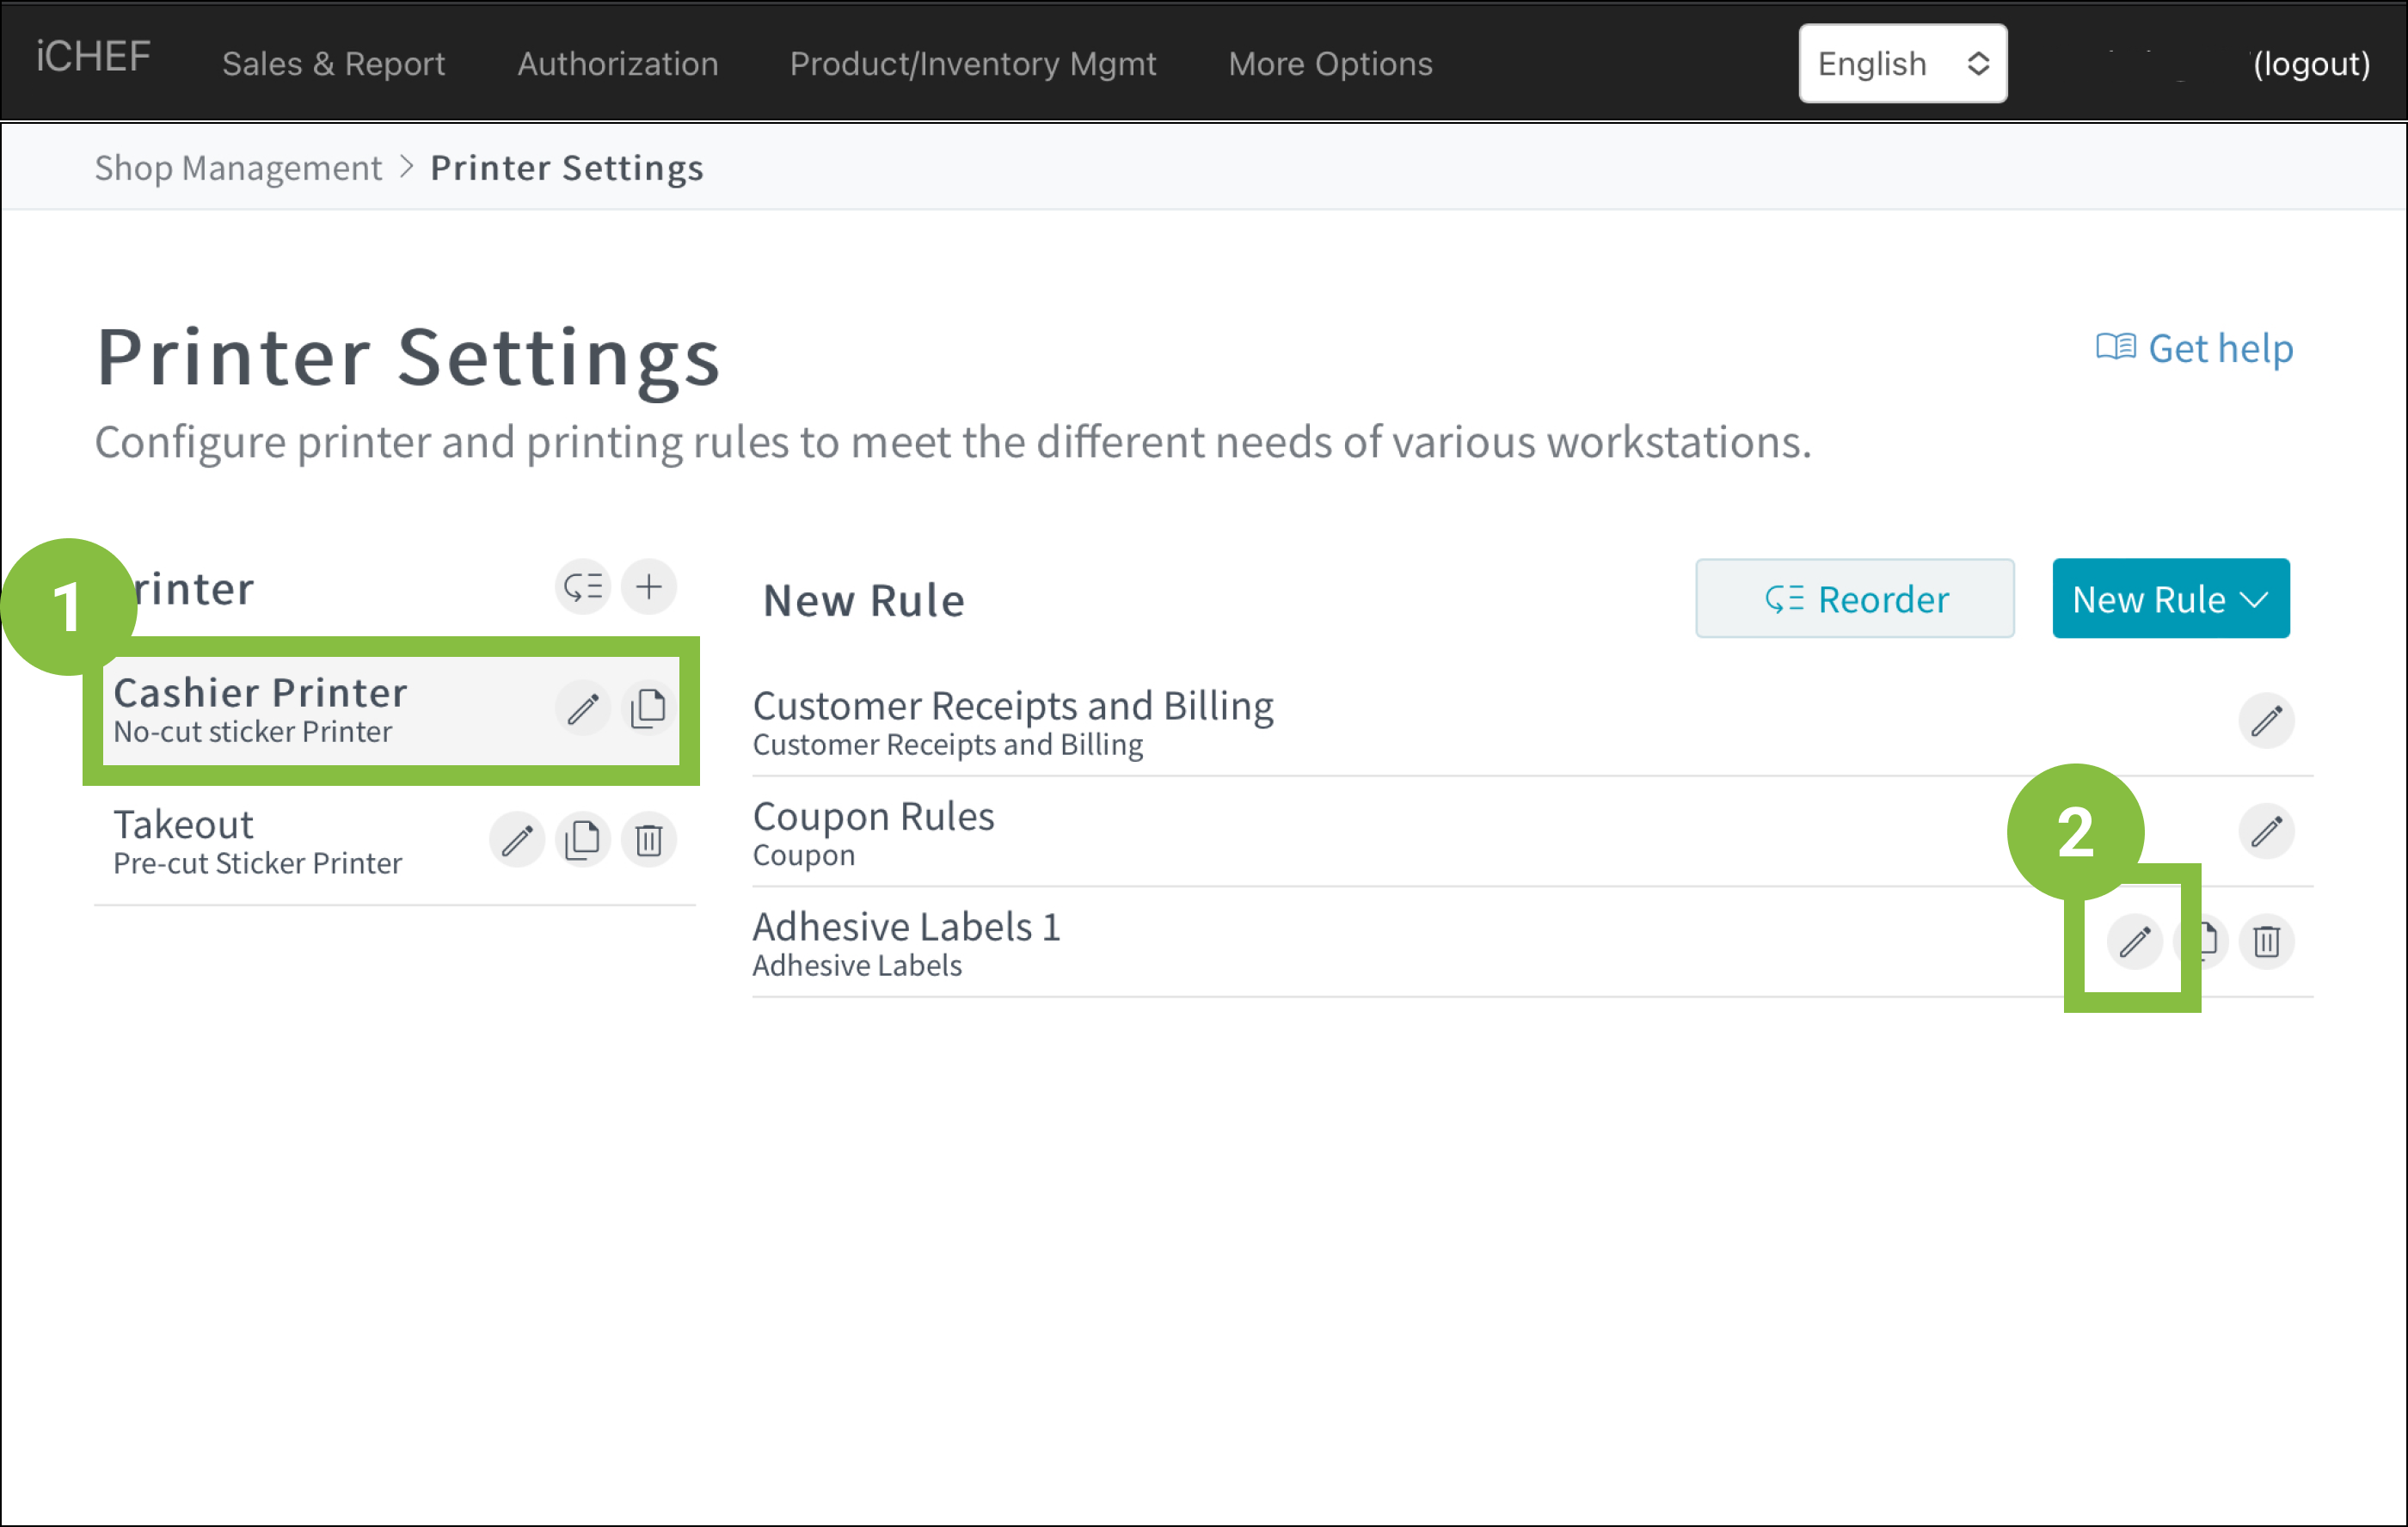Edit the Adhesive Labels 1 rule
2408x1527 pixels.
coord(2134,941)
